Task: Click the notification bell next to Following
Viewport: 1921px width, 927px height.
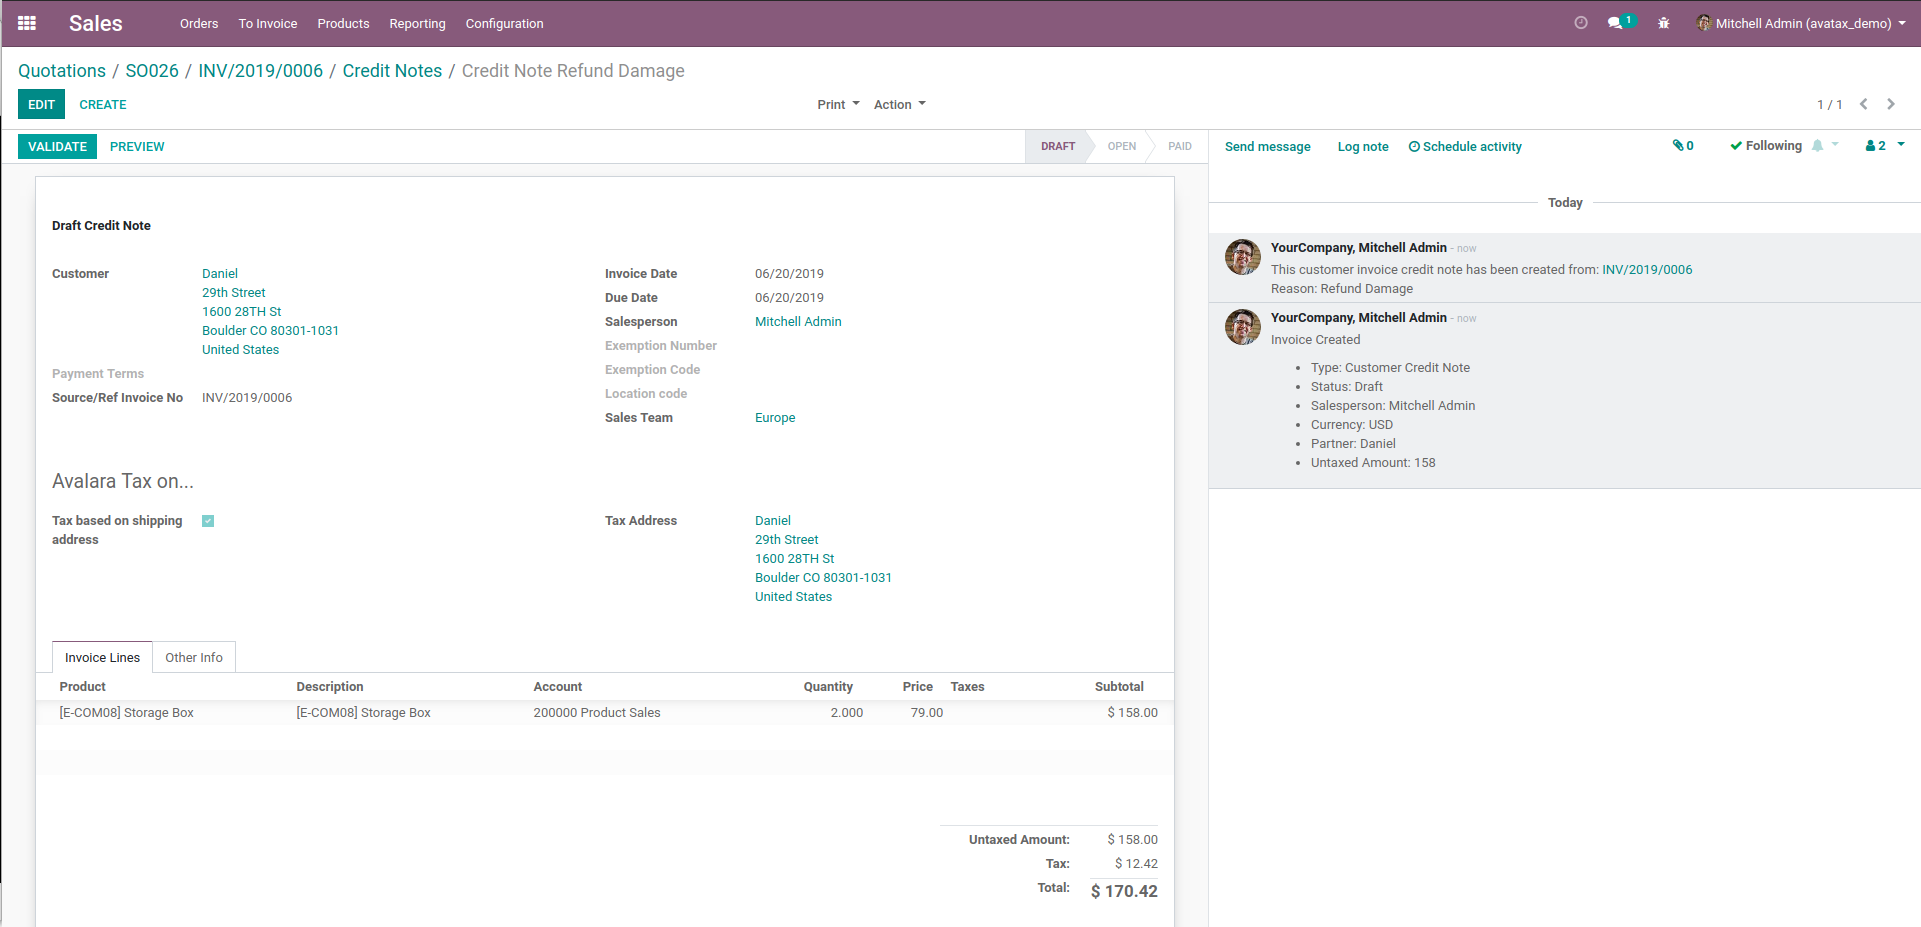Action: pyautogui.click(x=1818, y=146)
